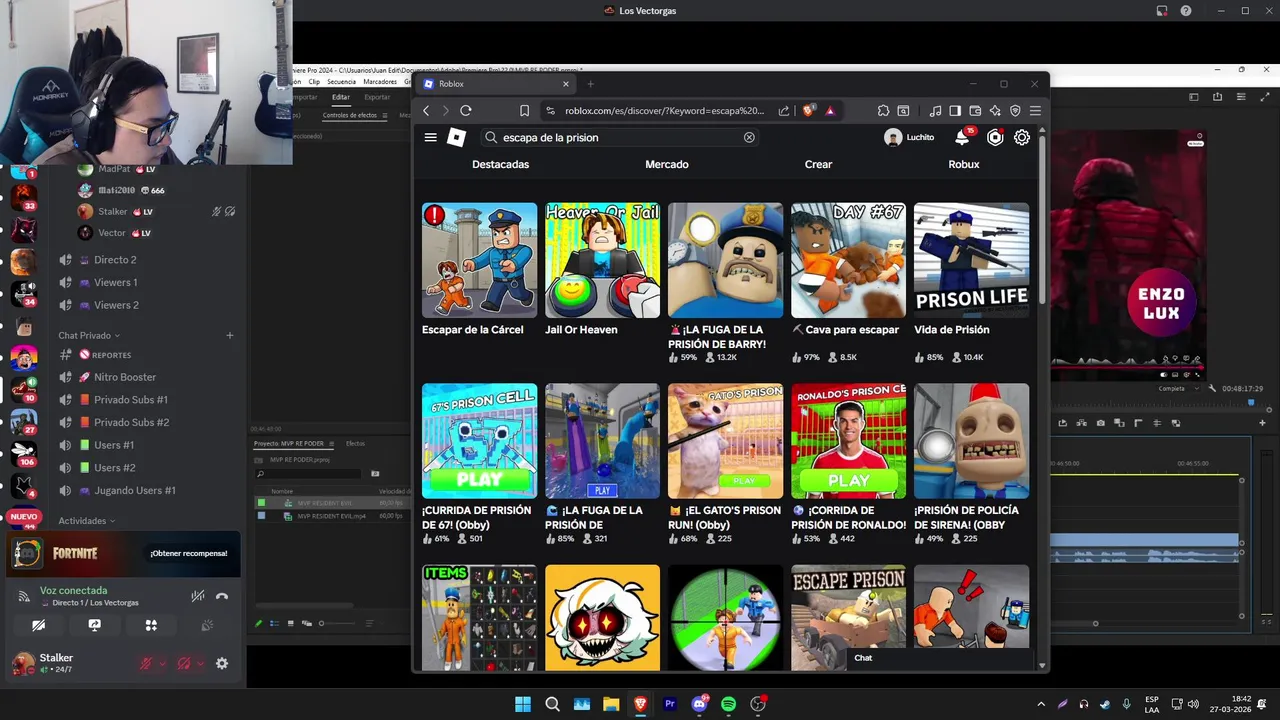Open the Windows Start menu
This screenshot has width=1280, height=720.
[x=523, y=704]
